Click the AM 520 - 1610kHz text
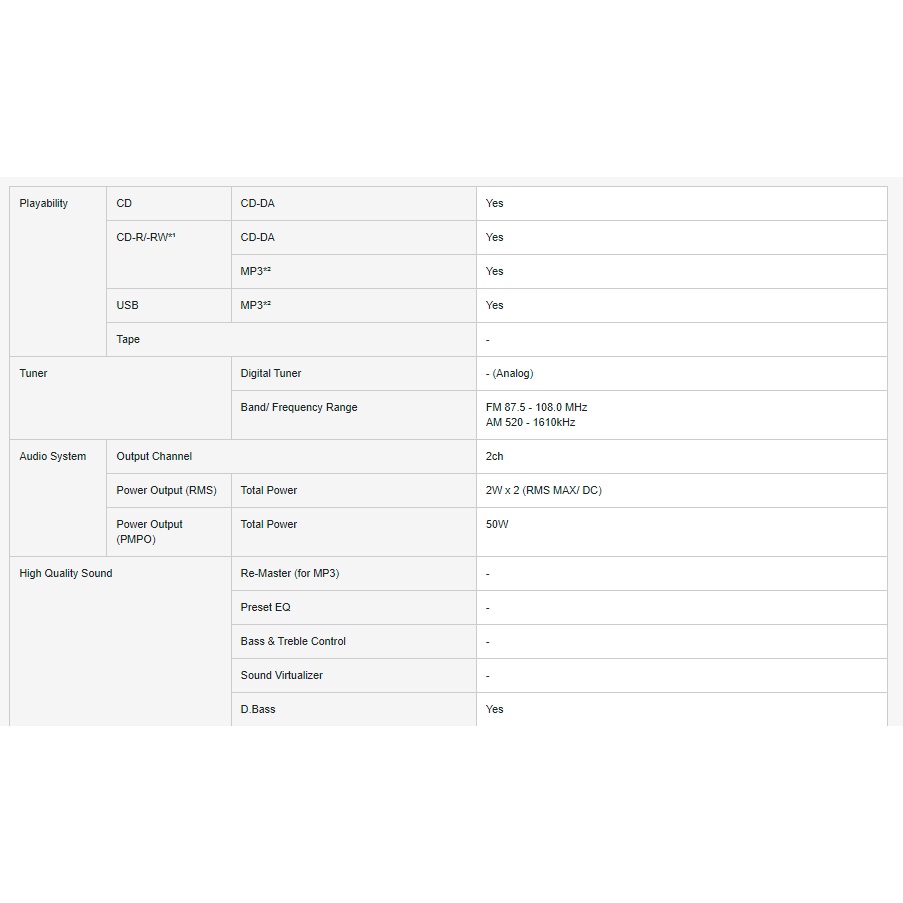This screenshot has height=903, width=903. pyautogui.click(x=530, y=423)
